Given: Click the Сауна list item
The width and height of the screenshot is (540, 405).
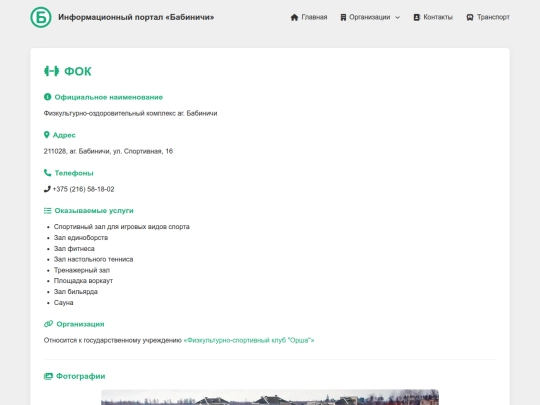Looking at the screenshot, I should (x=63, y=302).
